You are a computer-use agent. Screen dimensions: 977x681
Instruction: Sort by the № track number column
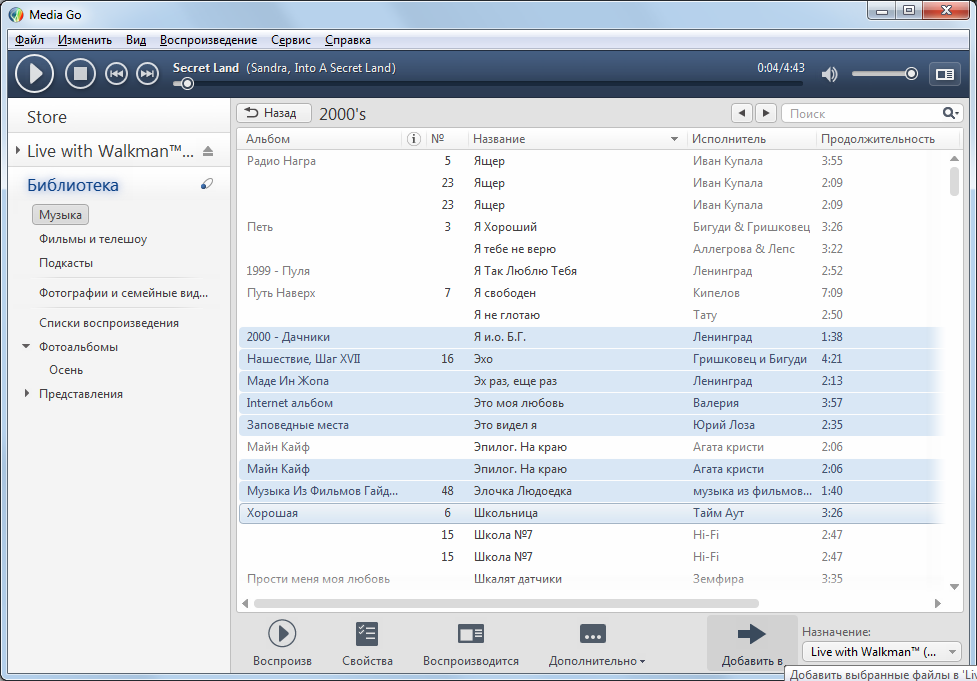[x=438, y=138]
